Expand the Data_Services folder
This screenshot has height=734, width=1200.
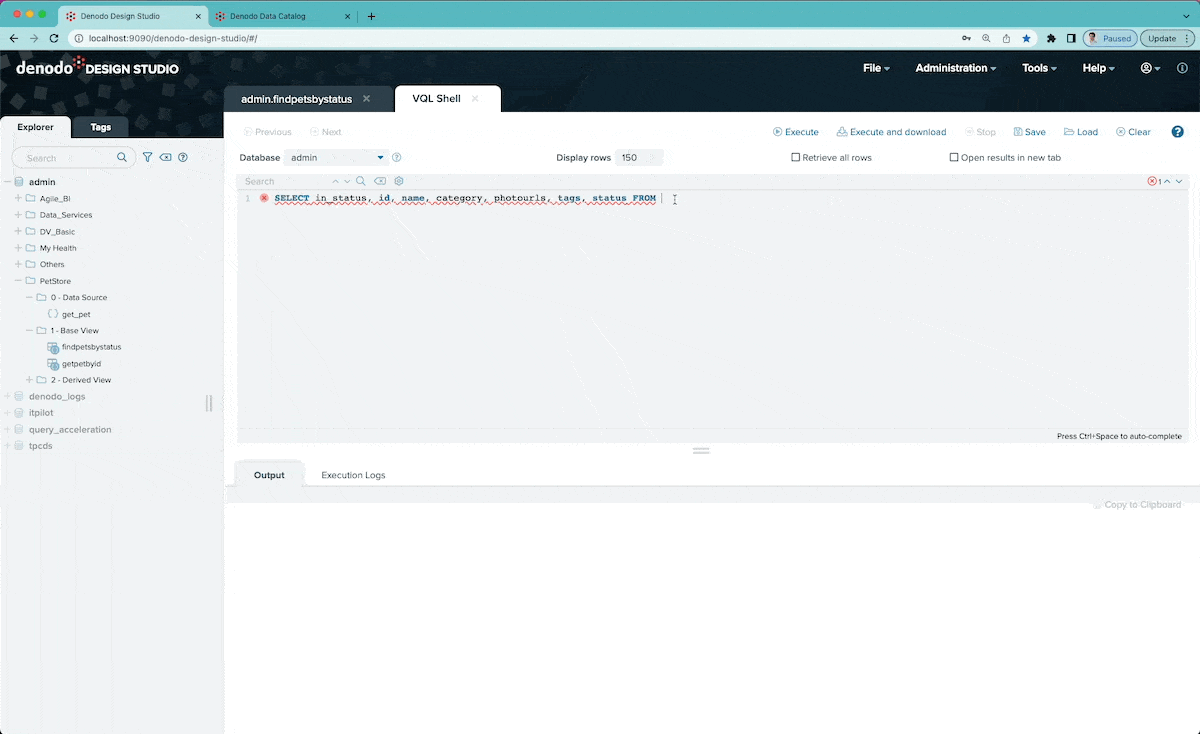coord(18,215)
